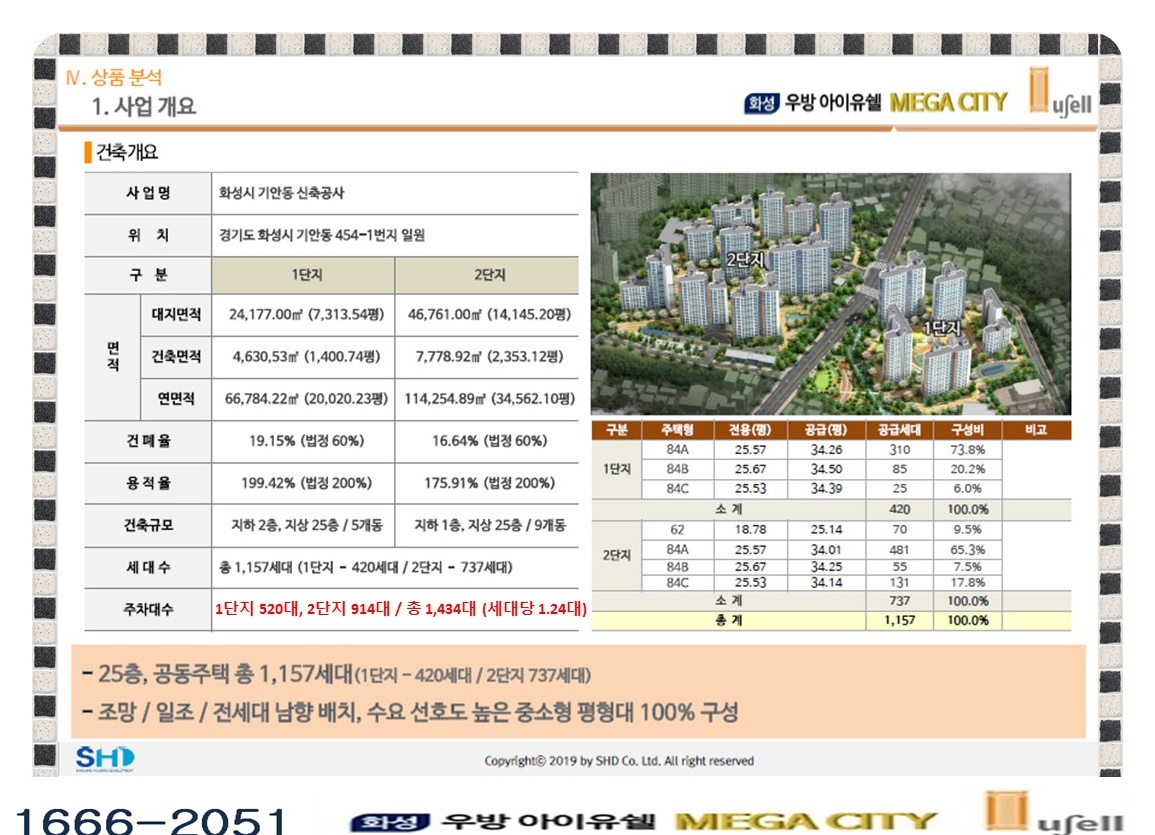Image resolution: width=1155 pixels, height=835 pixels.
Task: Click the 131 supply count cell
Action: tap(899, 582)
